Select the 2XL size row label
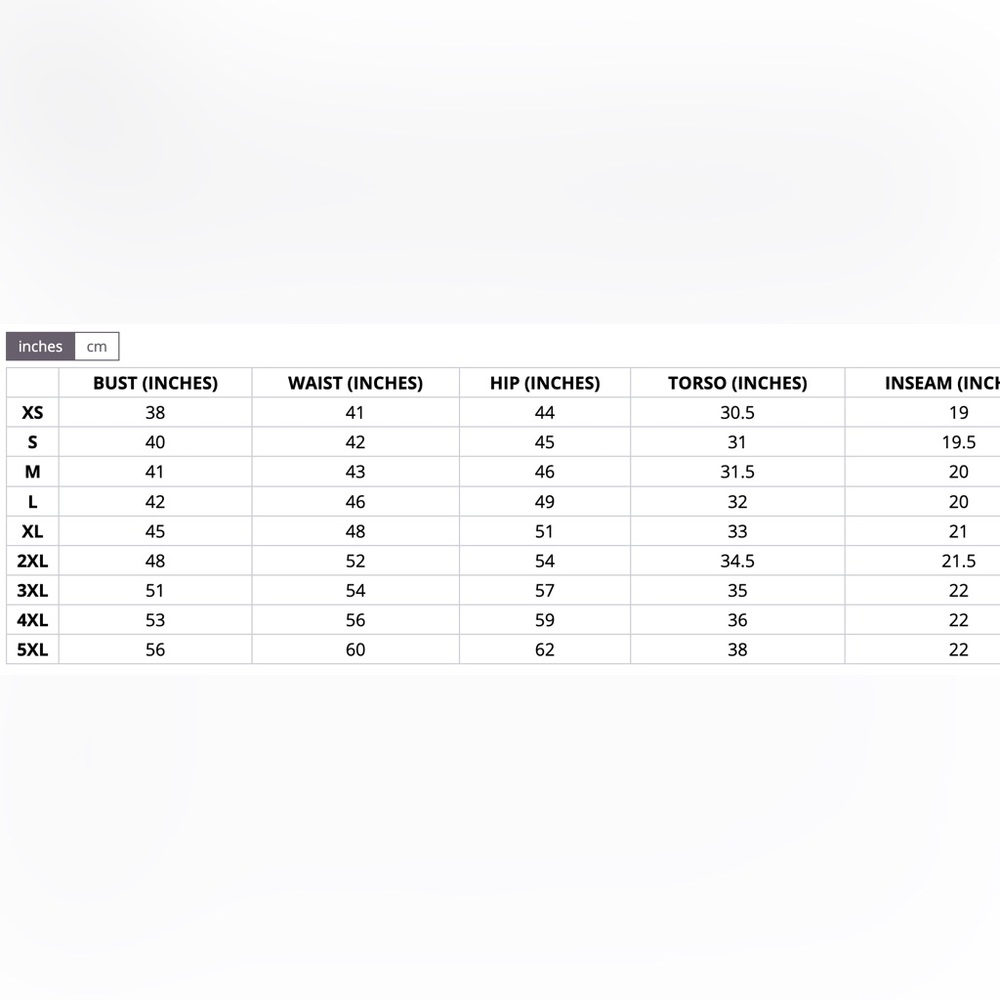 (x=33, y=561)
